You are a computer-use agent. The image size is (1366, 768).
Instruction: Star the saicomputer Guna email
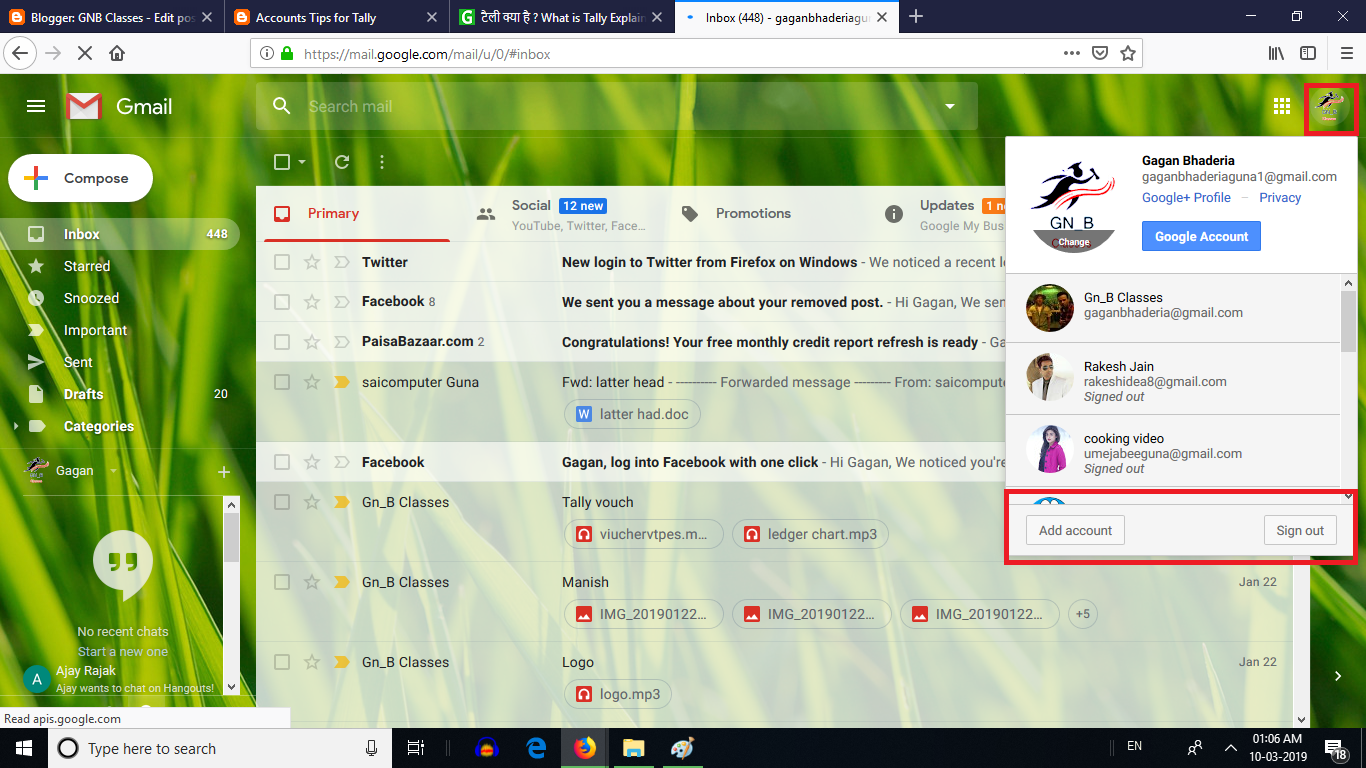point(312,382)
